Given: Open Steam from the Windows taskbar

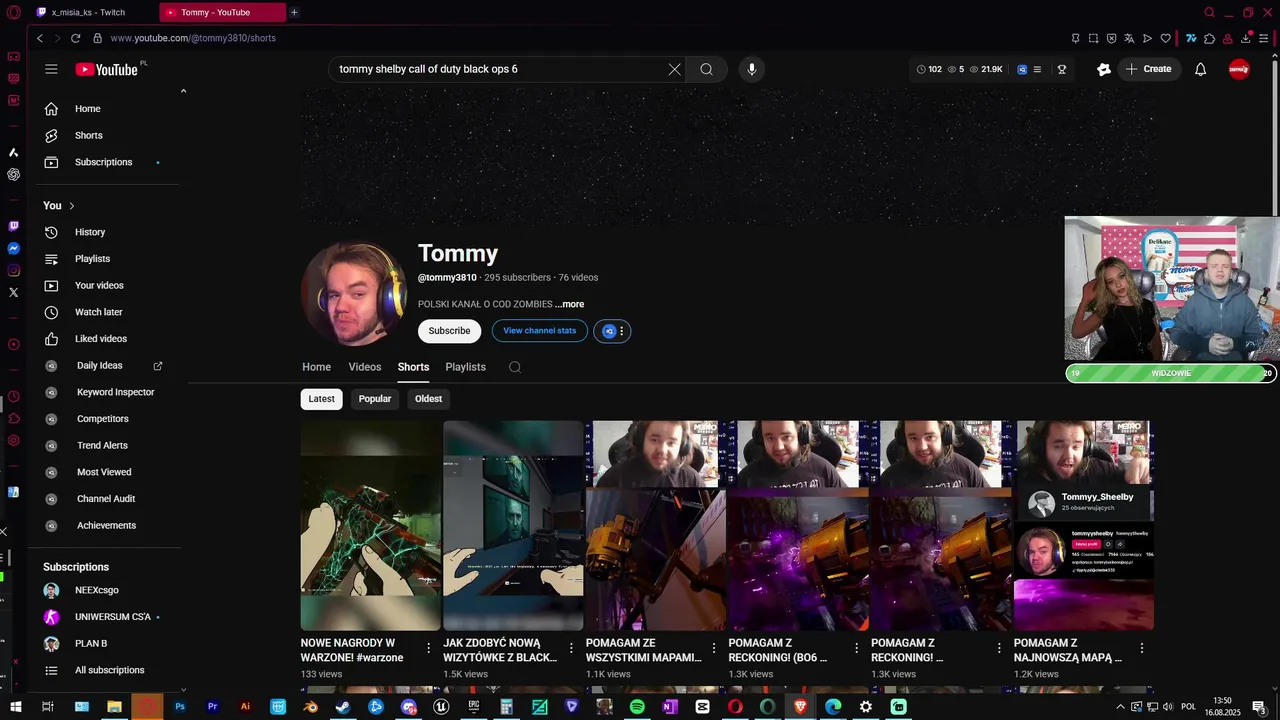Looking at the screenshot, I should pyautogui.click(x=343, y=707).
